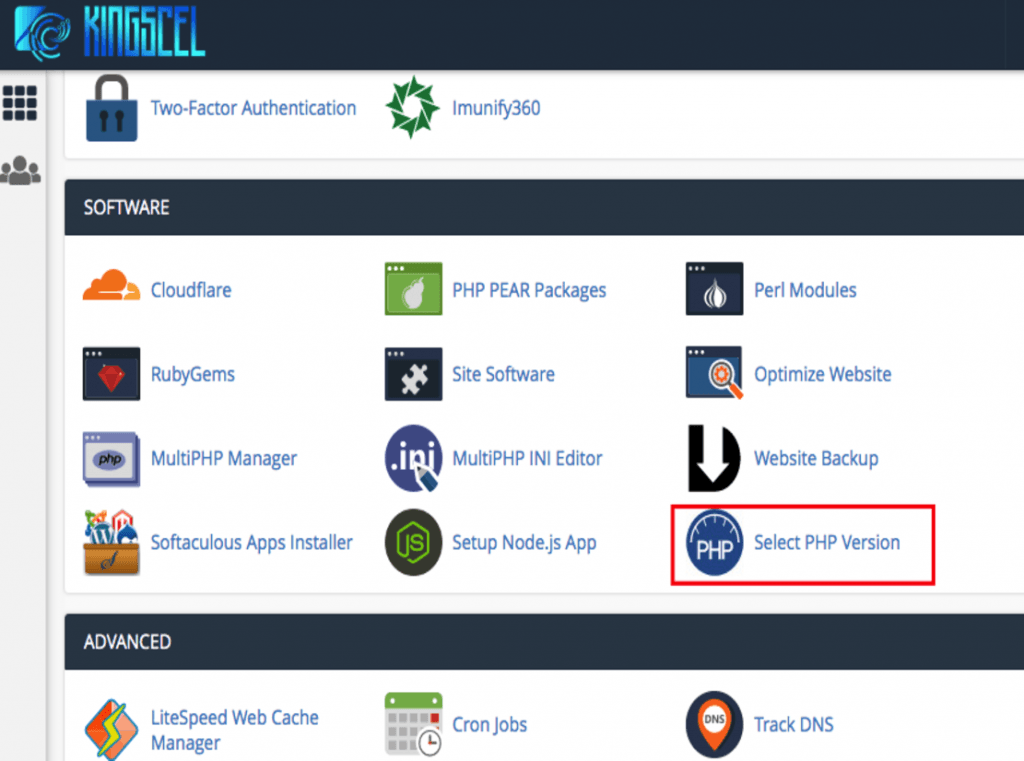Open the Setup Node.js App icon
This screenshot has width=1024, height=761.
413,543
